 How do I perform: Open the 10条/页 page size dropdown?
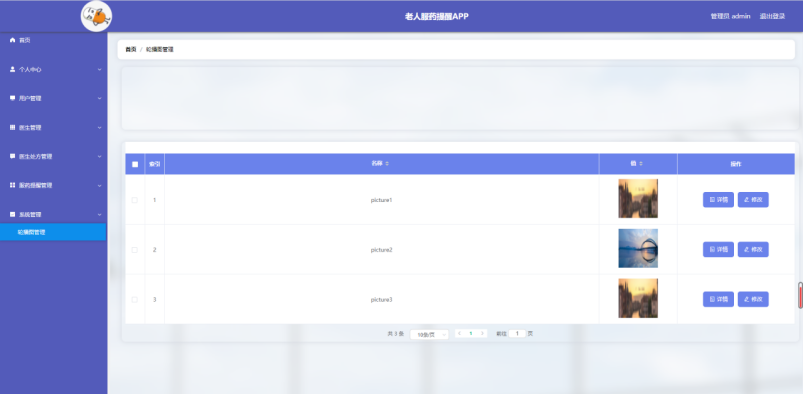[429, 334]
